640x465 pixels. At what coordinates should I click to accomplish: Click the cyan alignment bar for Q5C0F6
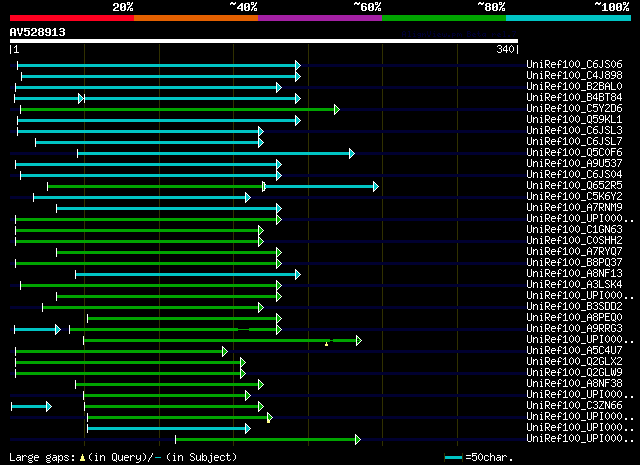[214, 154]
